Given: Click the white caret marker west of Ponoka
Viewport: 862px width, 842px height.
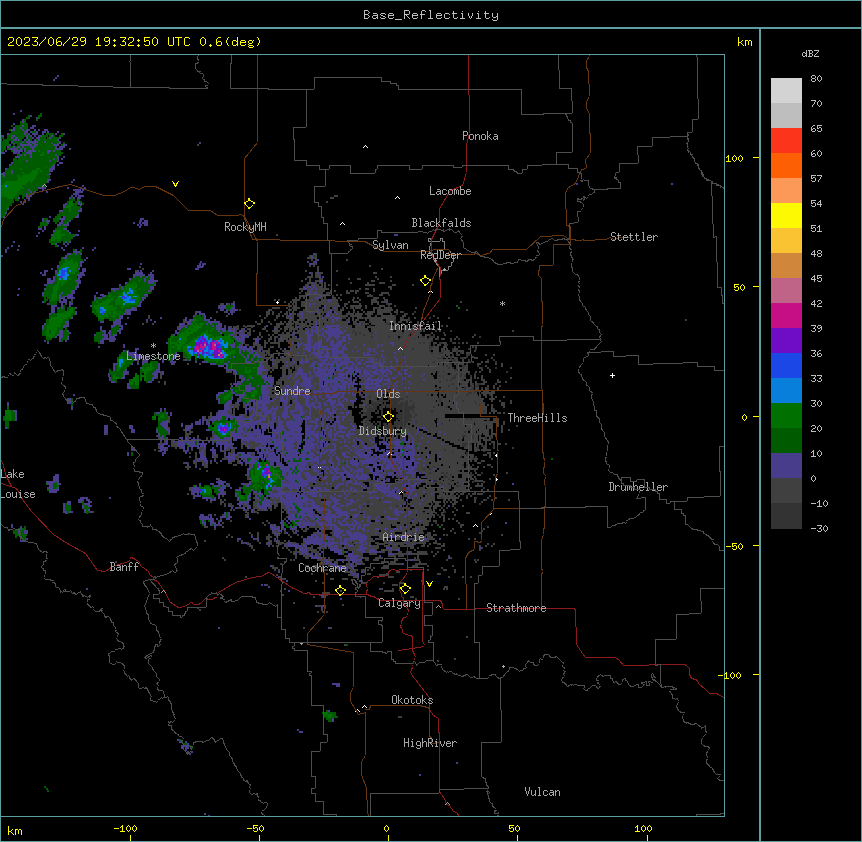Looking at the screenshot, I should 366,147.
